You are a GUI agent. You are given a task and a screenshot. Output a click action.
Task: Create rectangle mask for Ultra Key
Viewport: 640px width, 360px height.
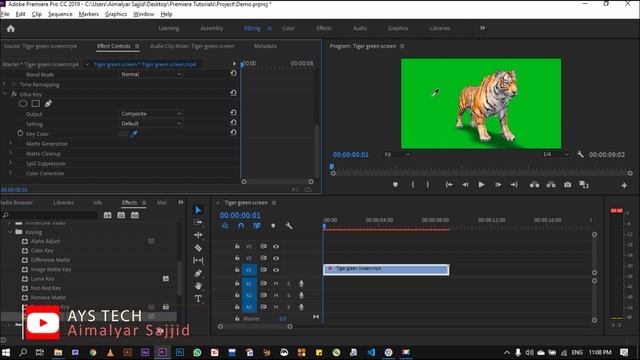(36, 104)
